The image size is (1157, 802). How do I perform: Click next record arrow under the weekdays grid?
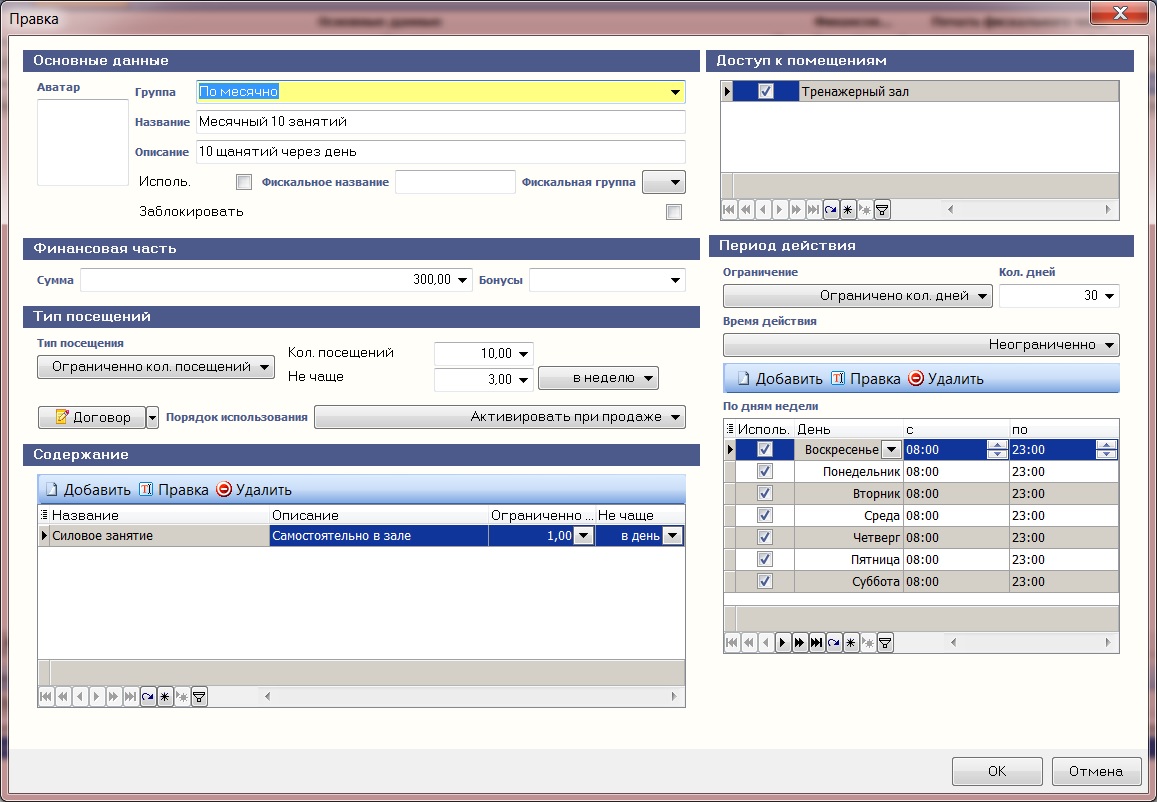click(783, 643)
